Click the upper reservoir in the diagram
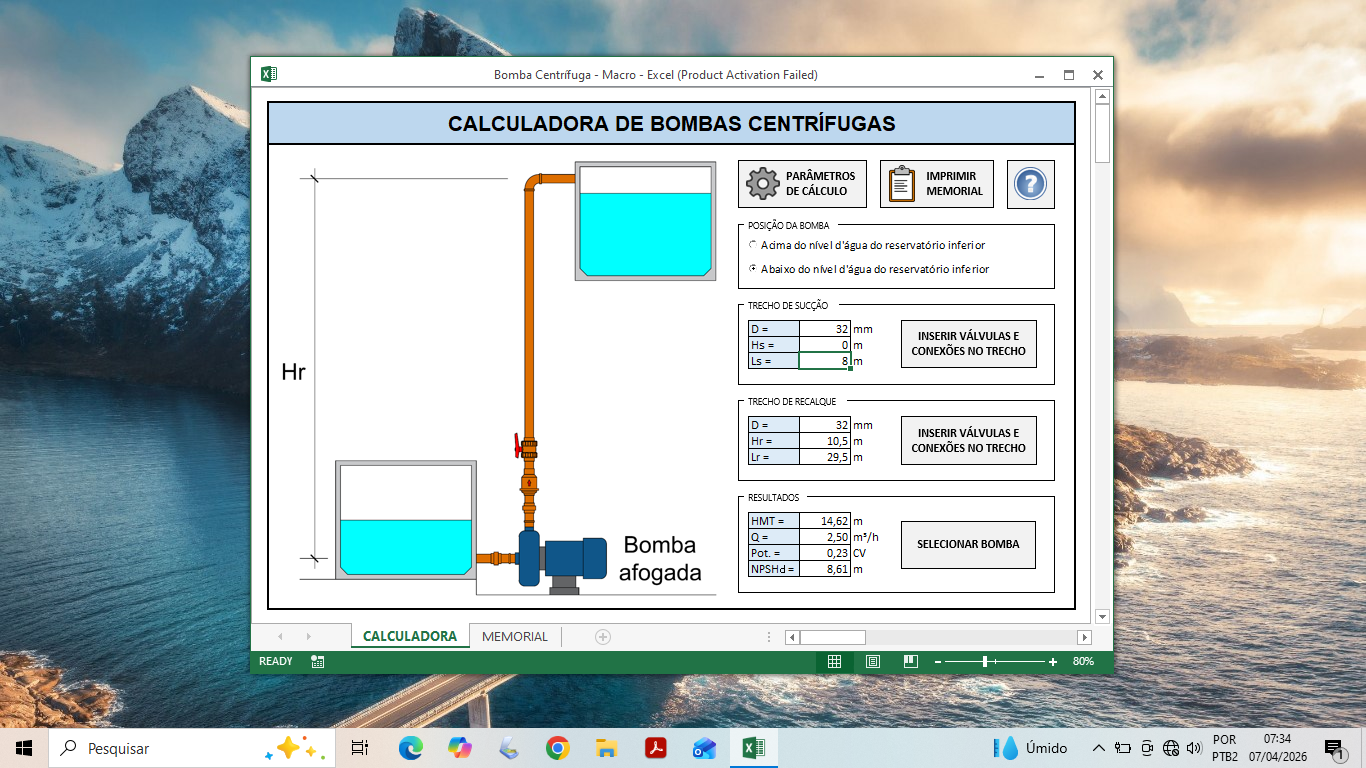This screenshot has width=1366, height=768. [x=645, y=221]
